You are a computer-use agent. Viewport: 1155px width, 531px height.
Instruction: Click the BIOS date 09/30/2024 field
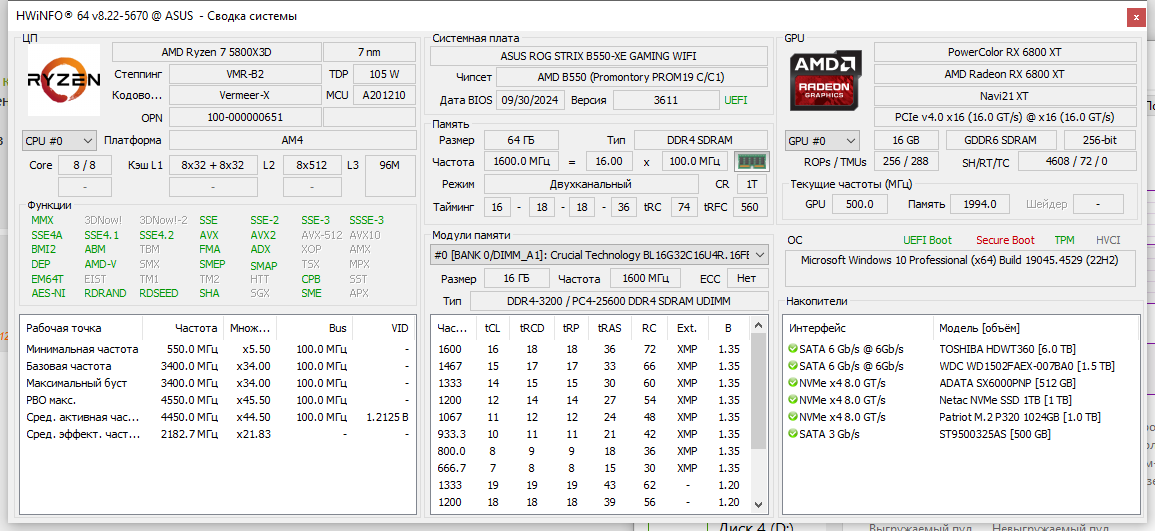coord(531,100)
